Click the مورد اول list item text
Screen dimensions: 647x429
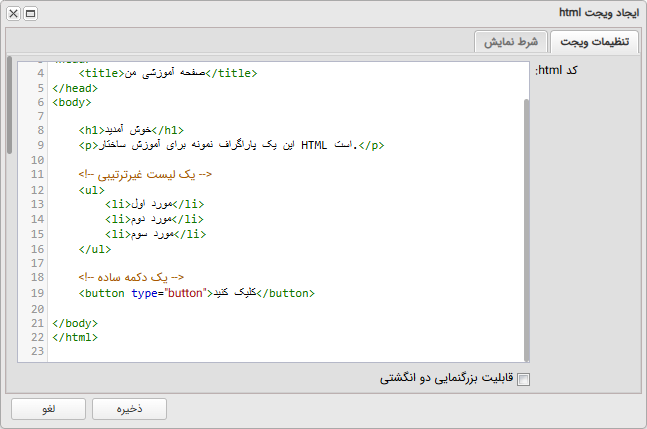pyautogui.click(x=151, y=204)
